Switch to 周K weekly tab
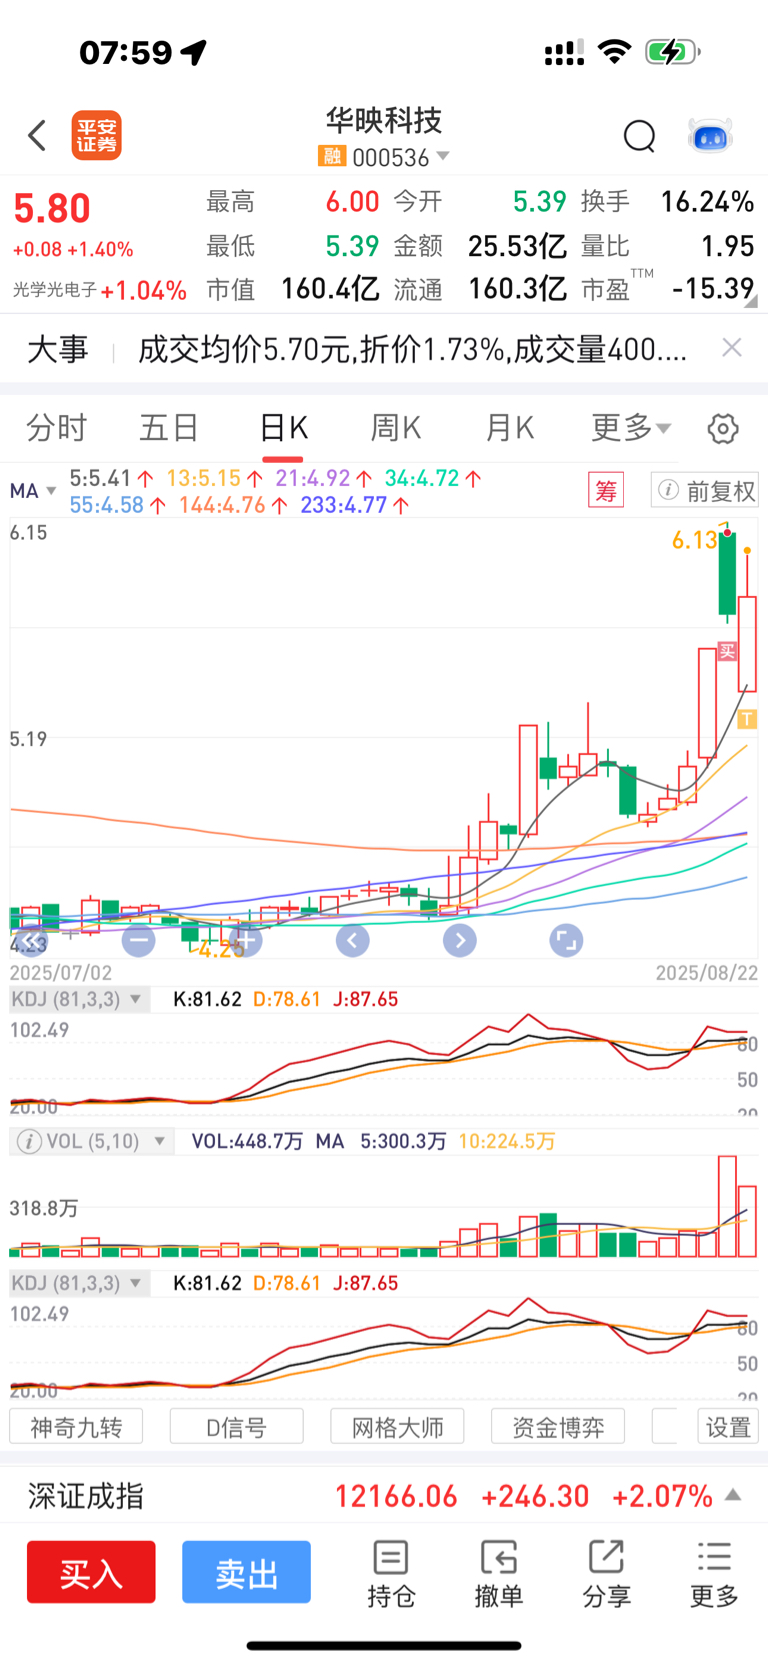Viewport: 768px width, 1665px height. pos(396,428)
